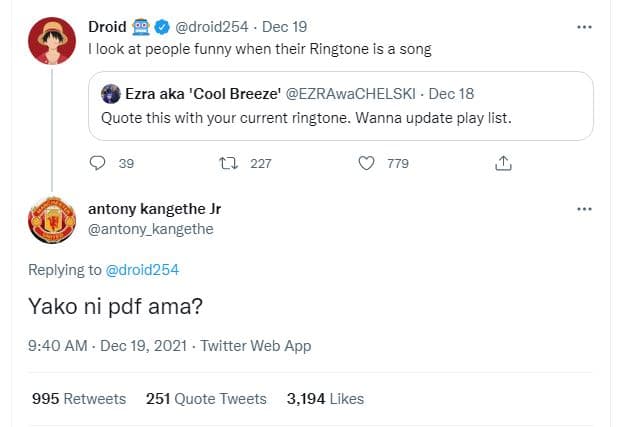
Task: Click @droid254 in Replying to line
Action: click(x=143, y=269)
